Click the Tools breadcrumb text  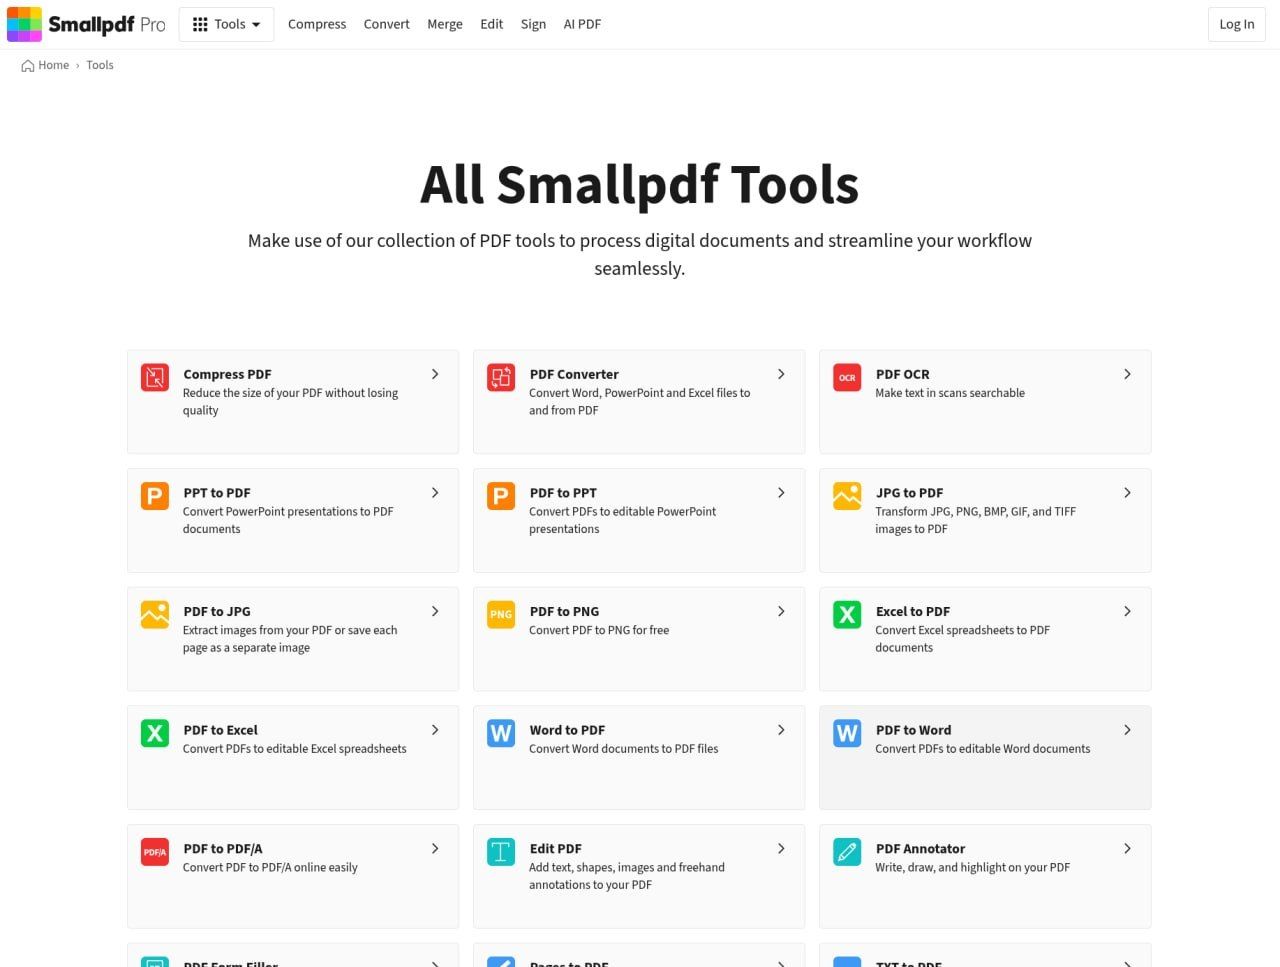click(x=100, y=65)
